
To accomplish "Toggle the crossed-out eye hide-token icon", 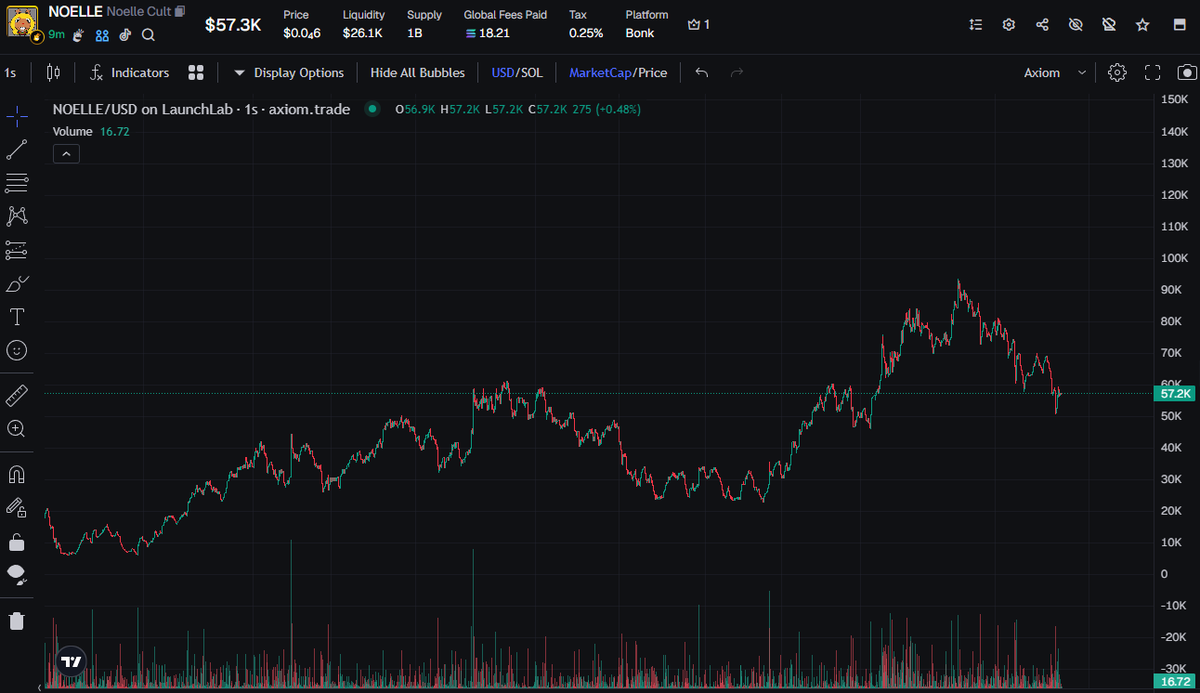I will tap(1076, 24).
